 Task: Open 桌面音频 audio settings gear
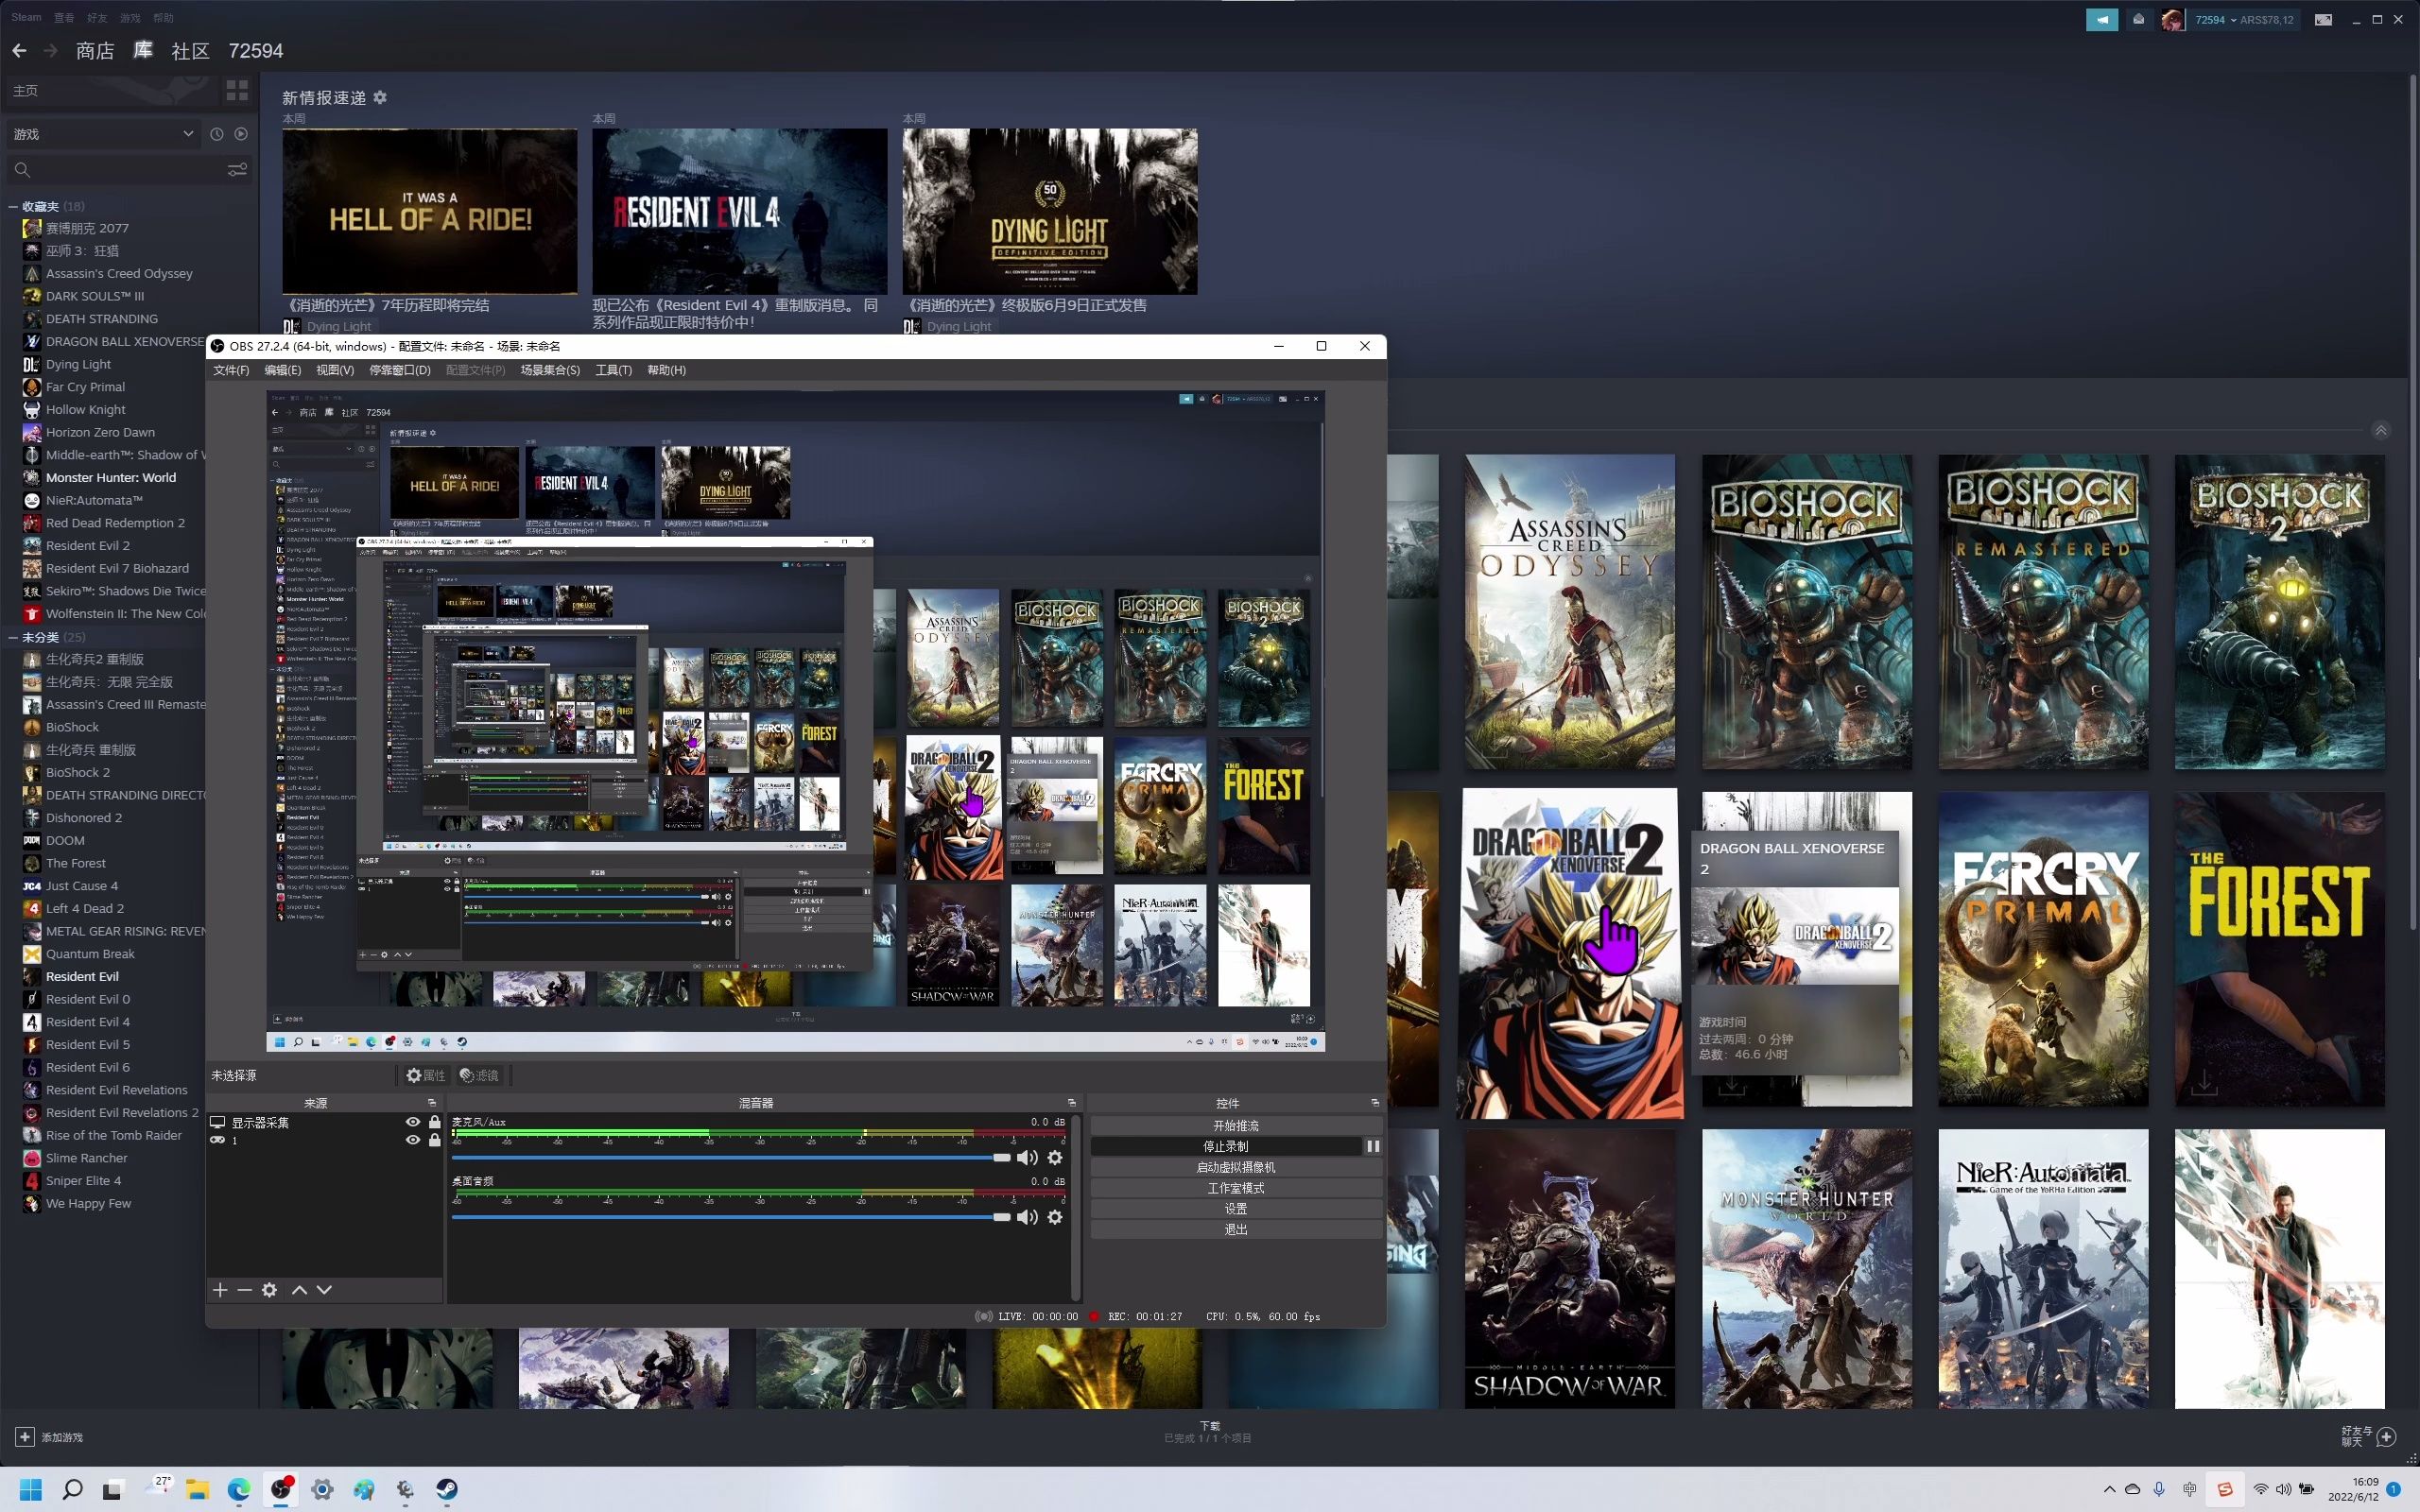[1055, 1217]
